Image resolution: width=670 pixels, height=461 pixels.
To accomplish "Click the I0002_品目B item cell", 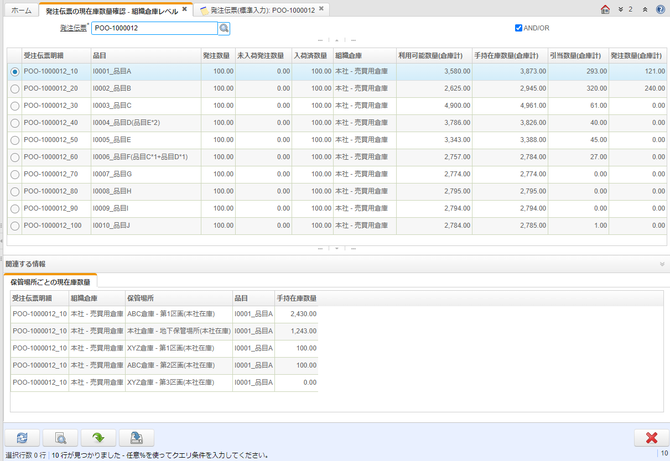I will click(x=146, y=89).
